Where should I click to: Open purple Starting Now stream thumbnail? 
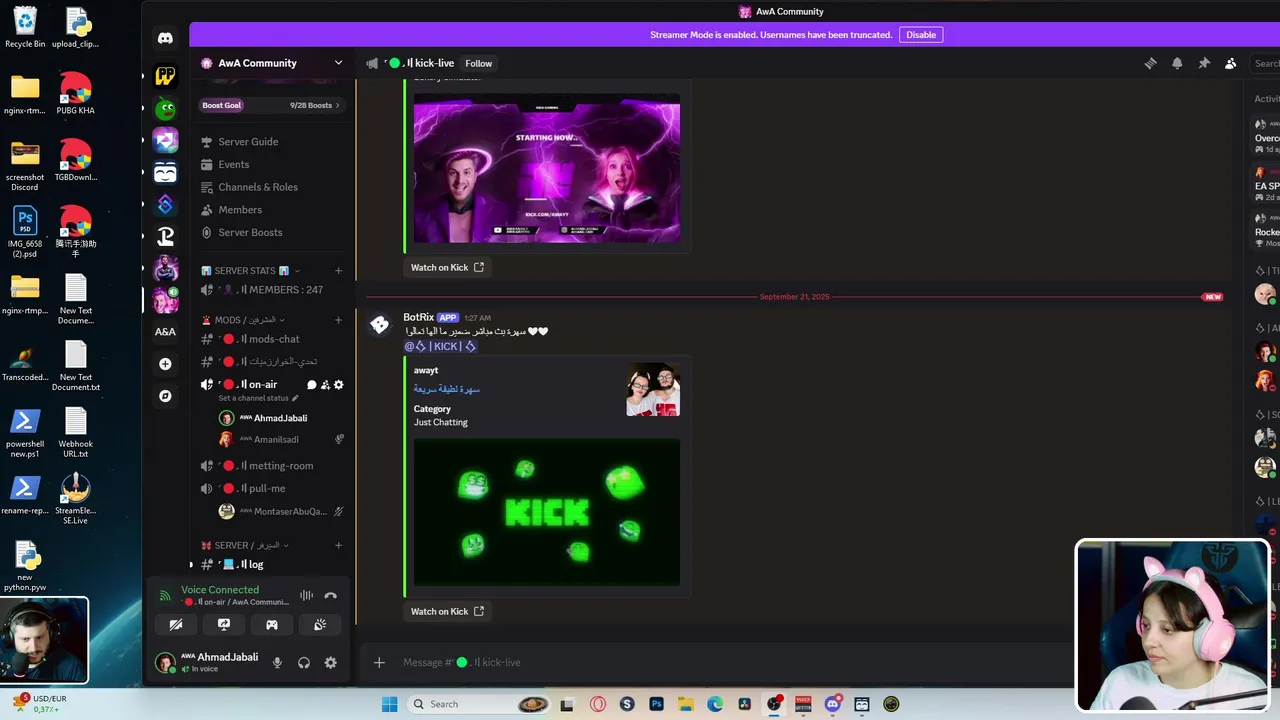coord(547,169)
